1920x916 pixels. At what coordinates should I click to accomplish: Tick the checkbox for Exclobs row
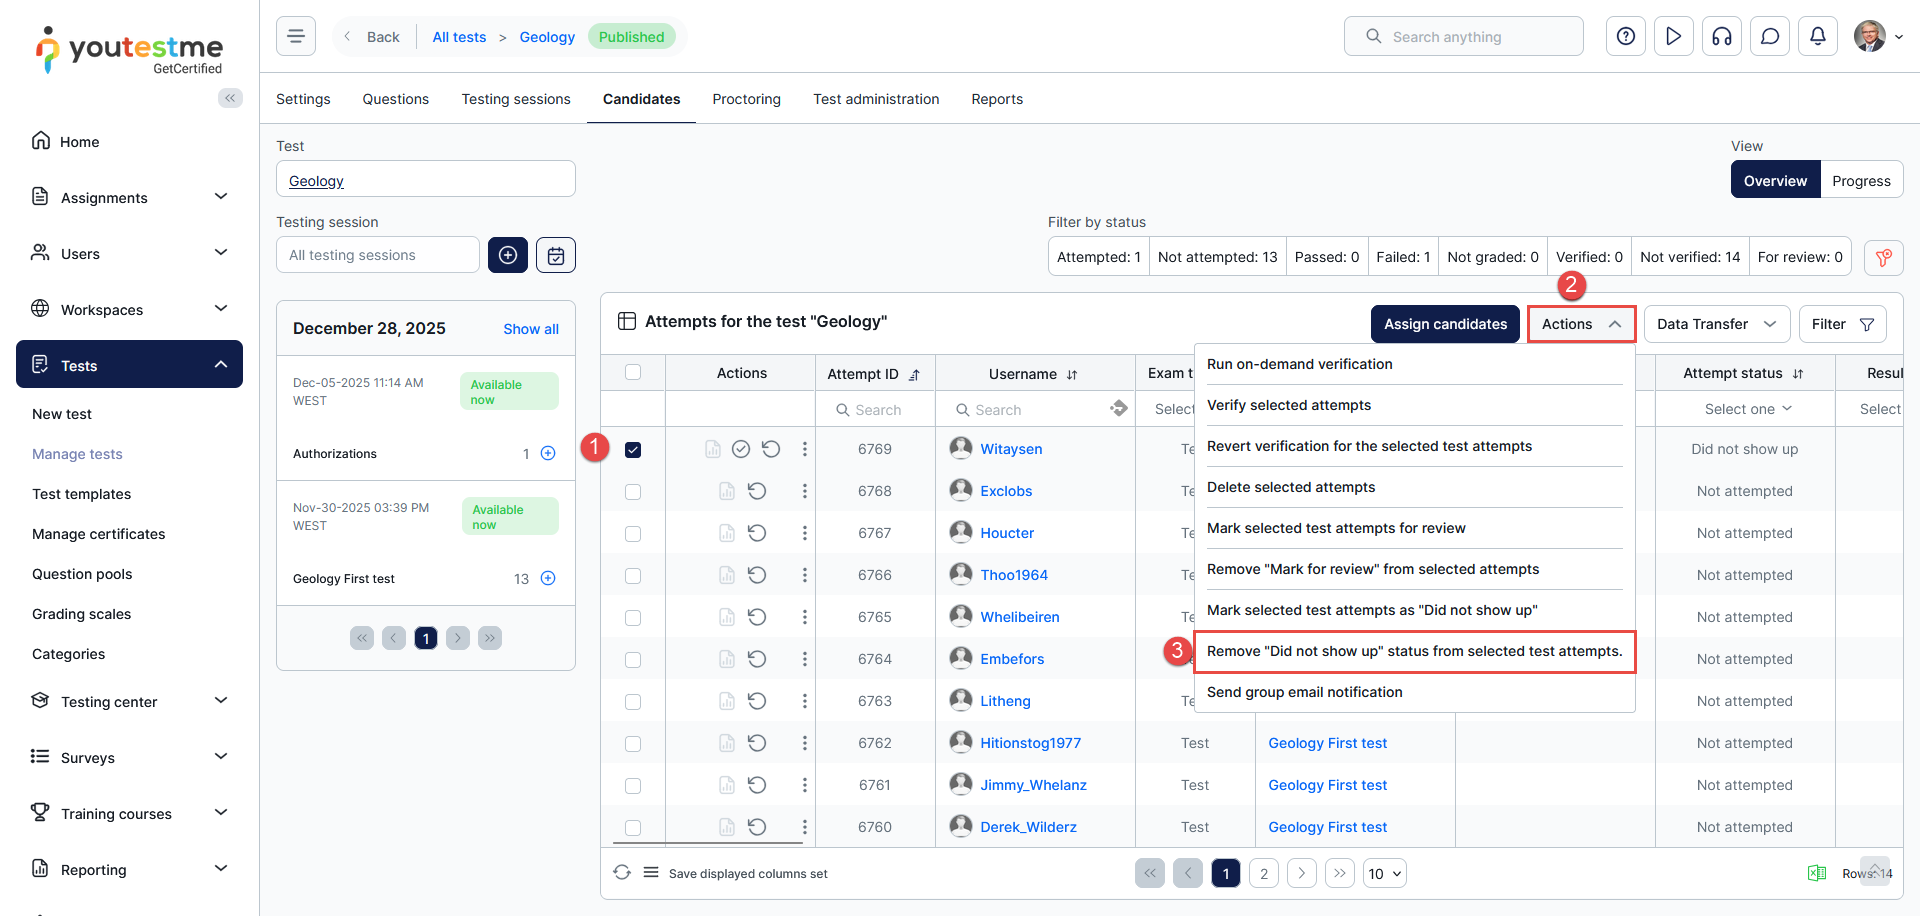633,492
